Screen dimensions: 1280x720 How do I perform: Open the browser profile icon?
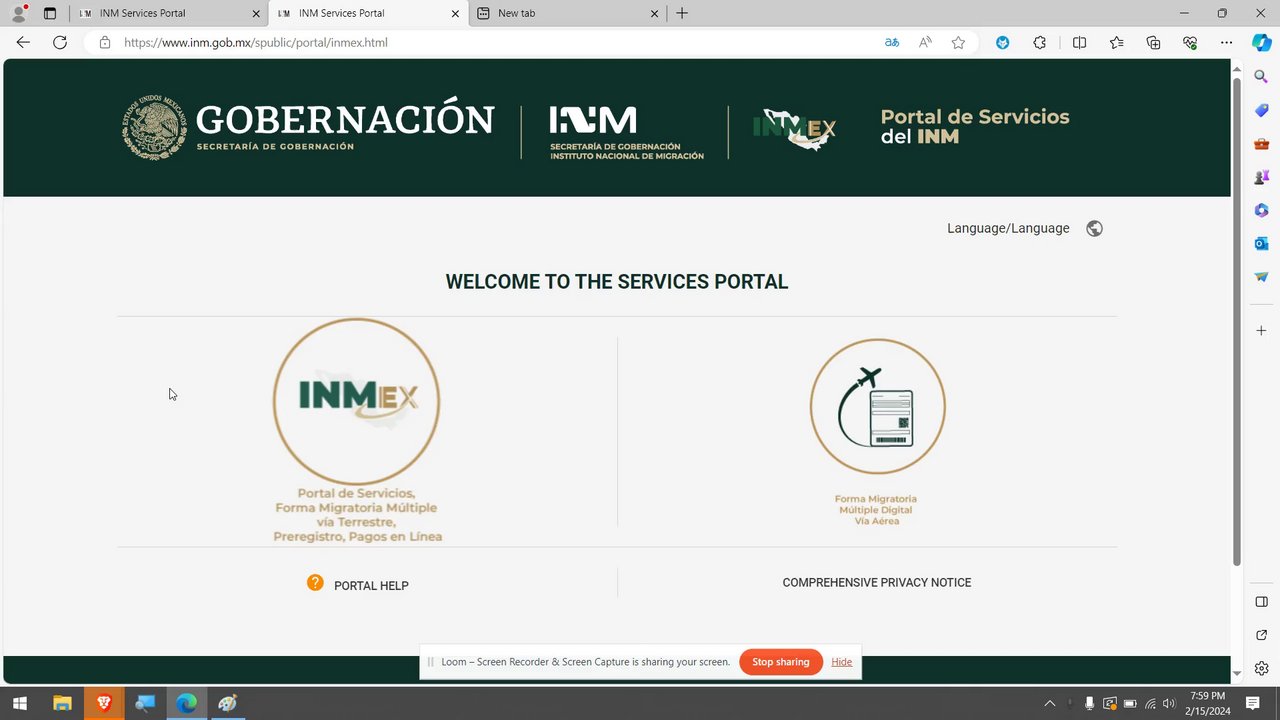pyautogui.click(x=18, y=13)
